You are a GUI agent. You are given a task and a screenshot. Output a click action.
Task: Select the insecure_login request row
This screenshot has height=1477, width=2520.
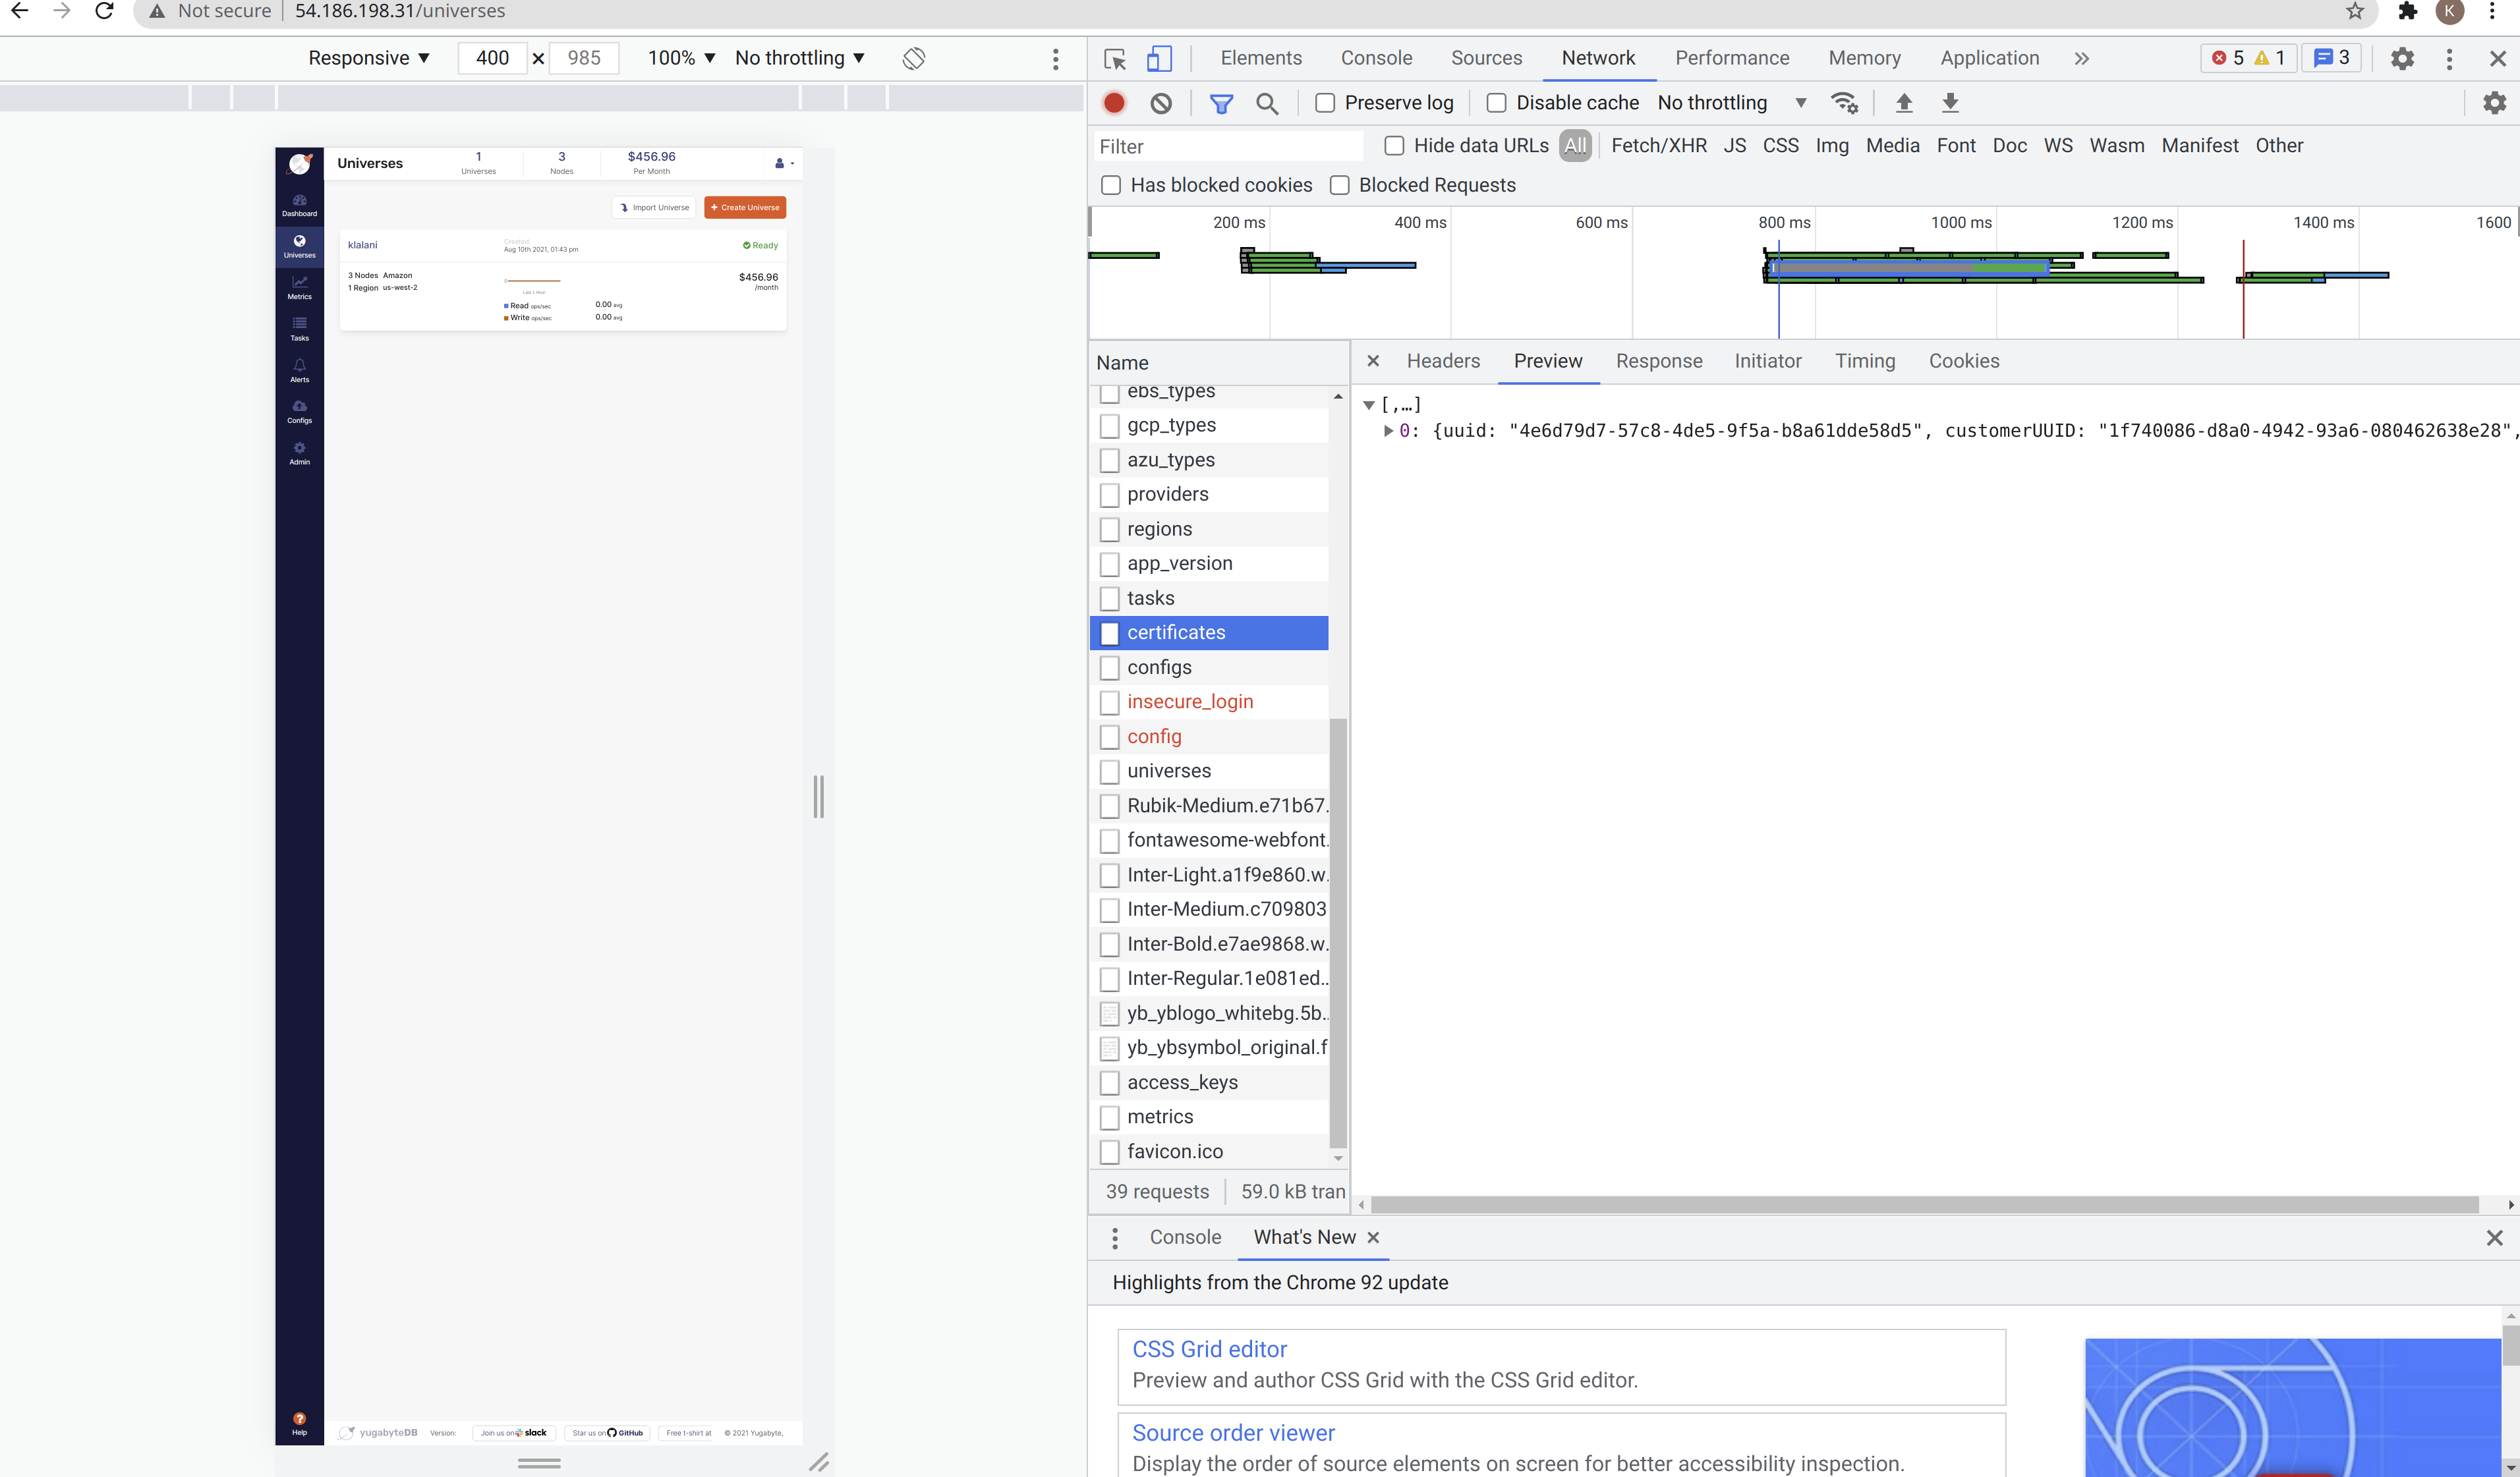[x=1209, y=702]
